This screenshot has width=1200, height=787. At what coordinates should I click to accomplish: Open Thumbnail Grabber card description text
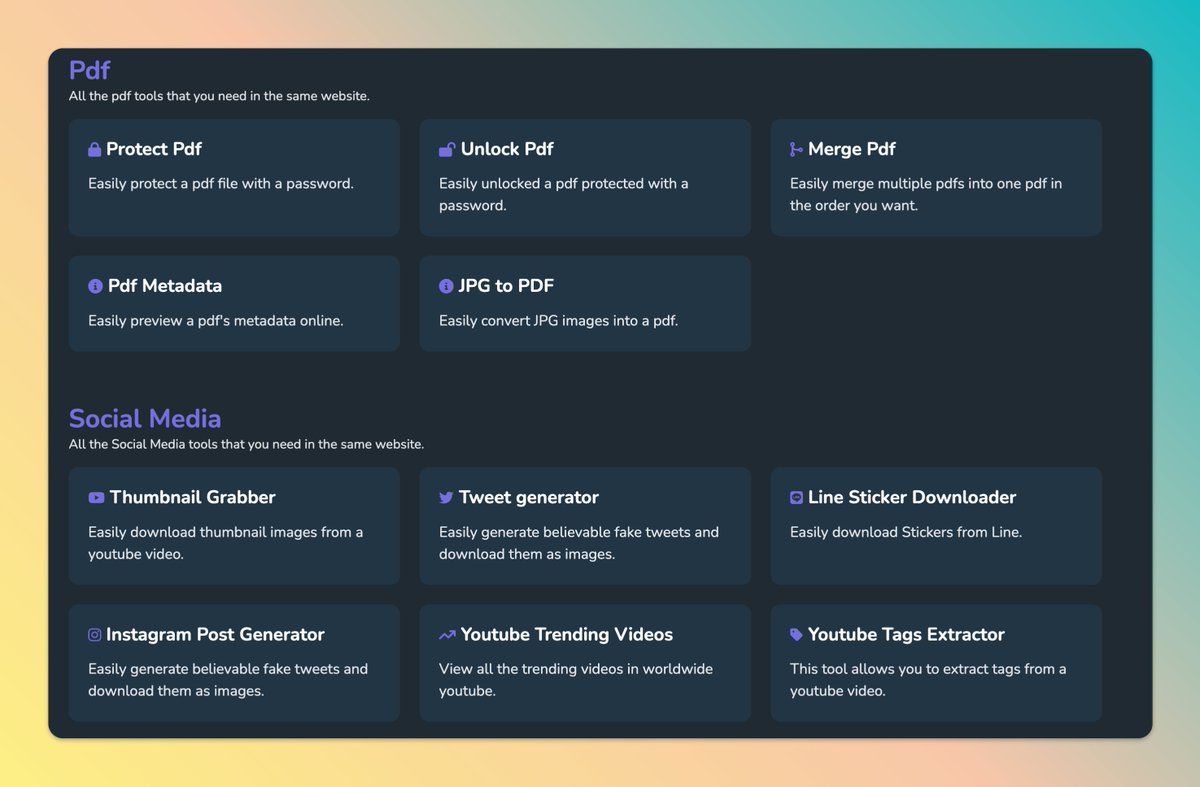[225, 543]
